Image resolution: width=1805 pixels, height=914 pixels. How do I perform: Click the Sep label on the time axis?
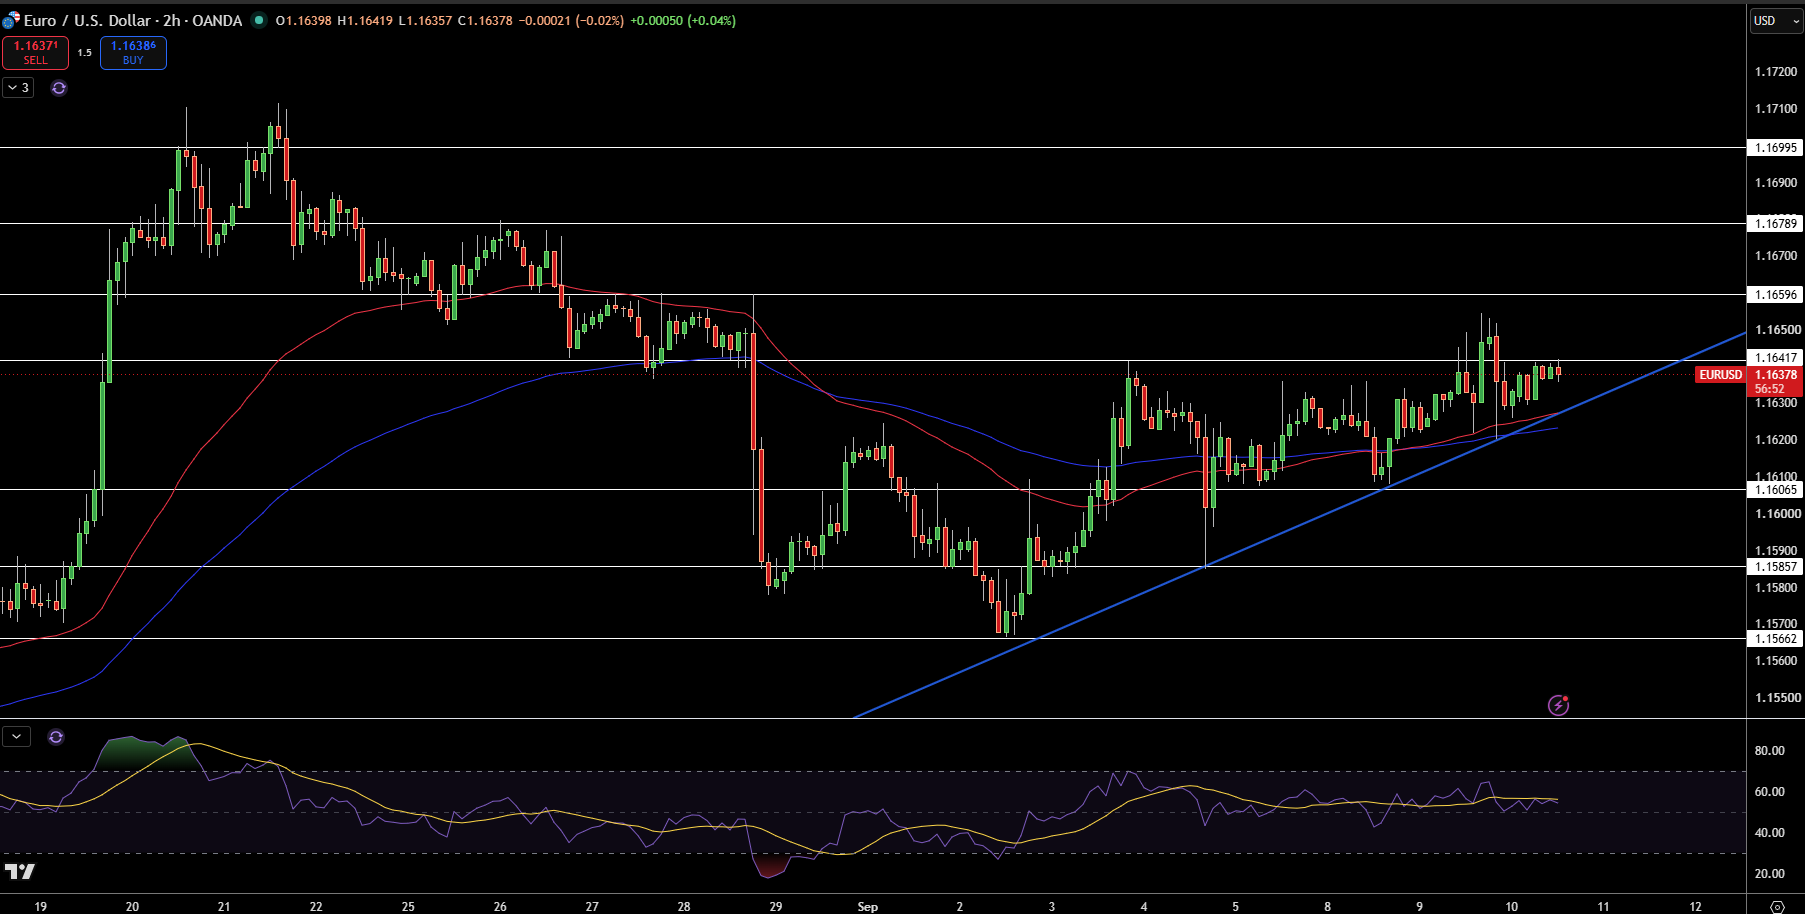868,907
